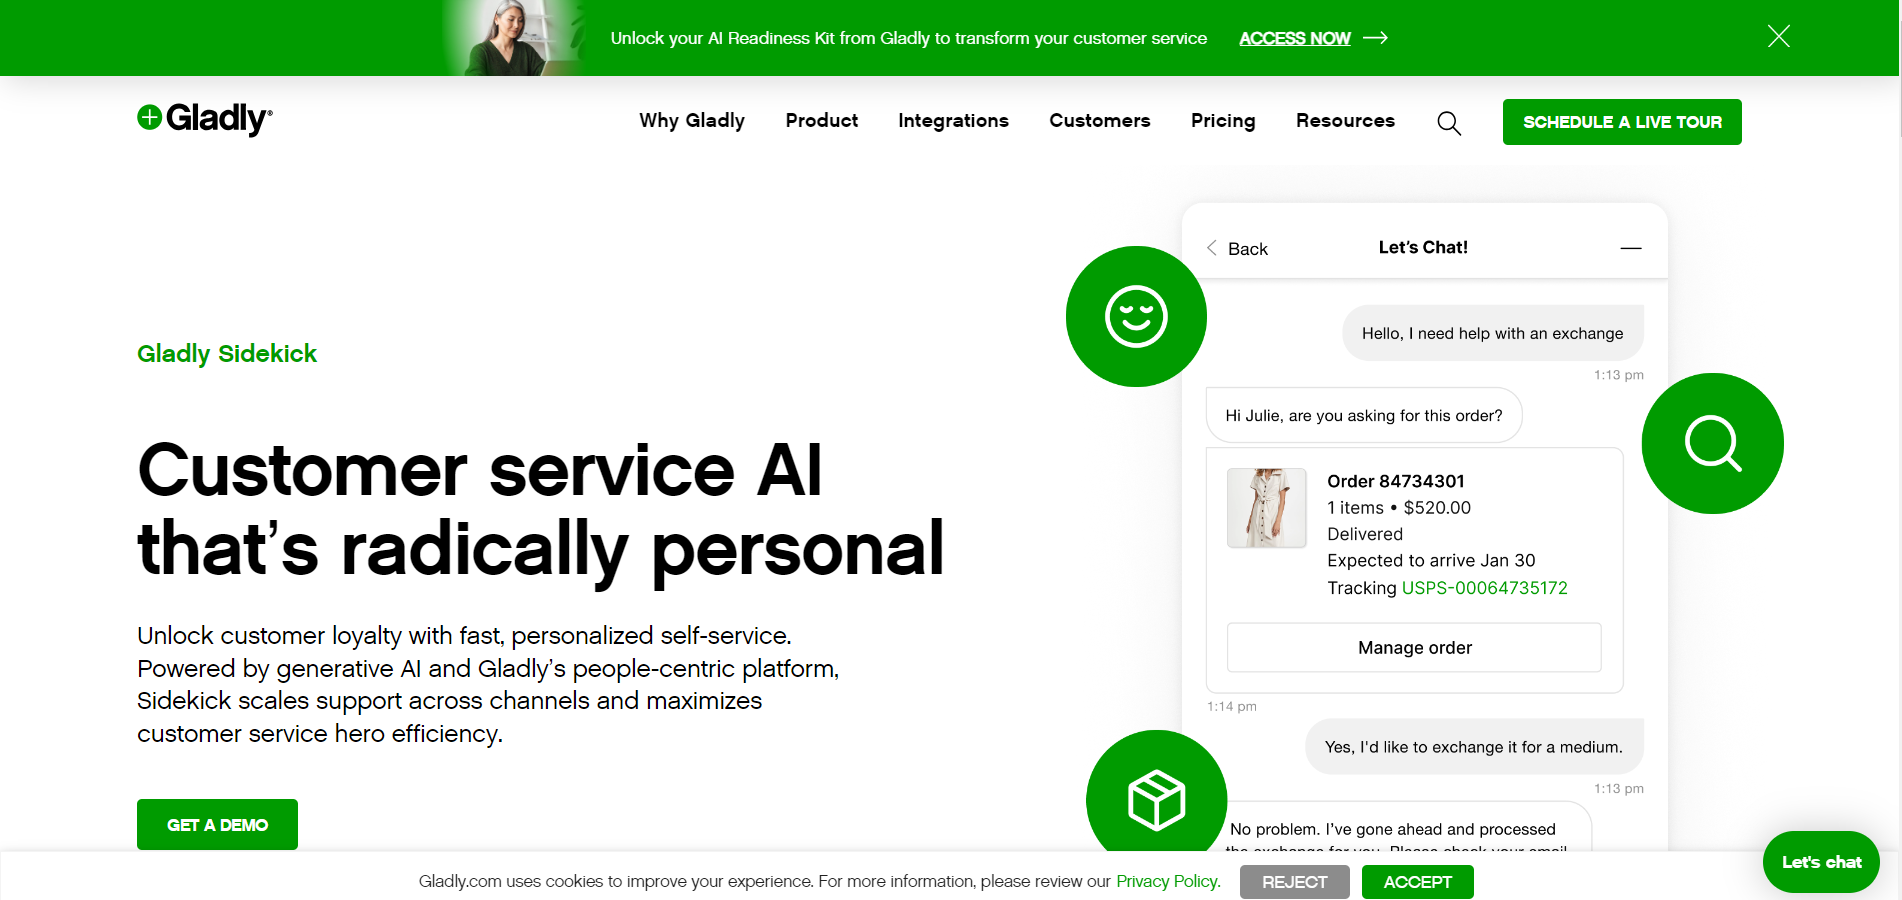Click the banner text about AI Readiness Kit
The width and height of the screenshot is (1902, 900).
coord(909,38)
